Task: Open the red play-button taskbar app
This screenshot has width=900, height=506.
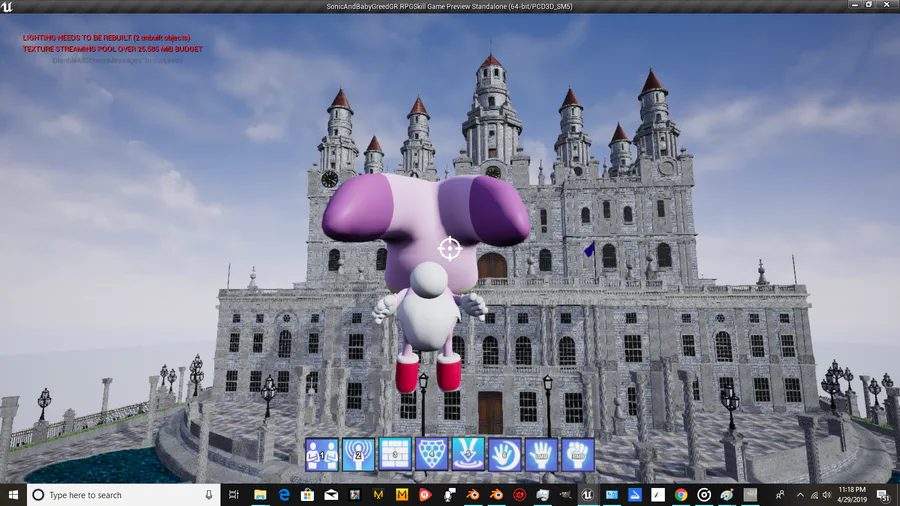Action: click(425, 495)
